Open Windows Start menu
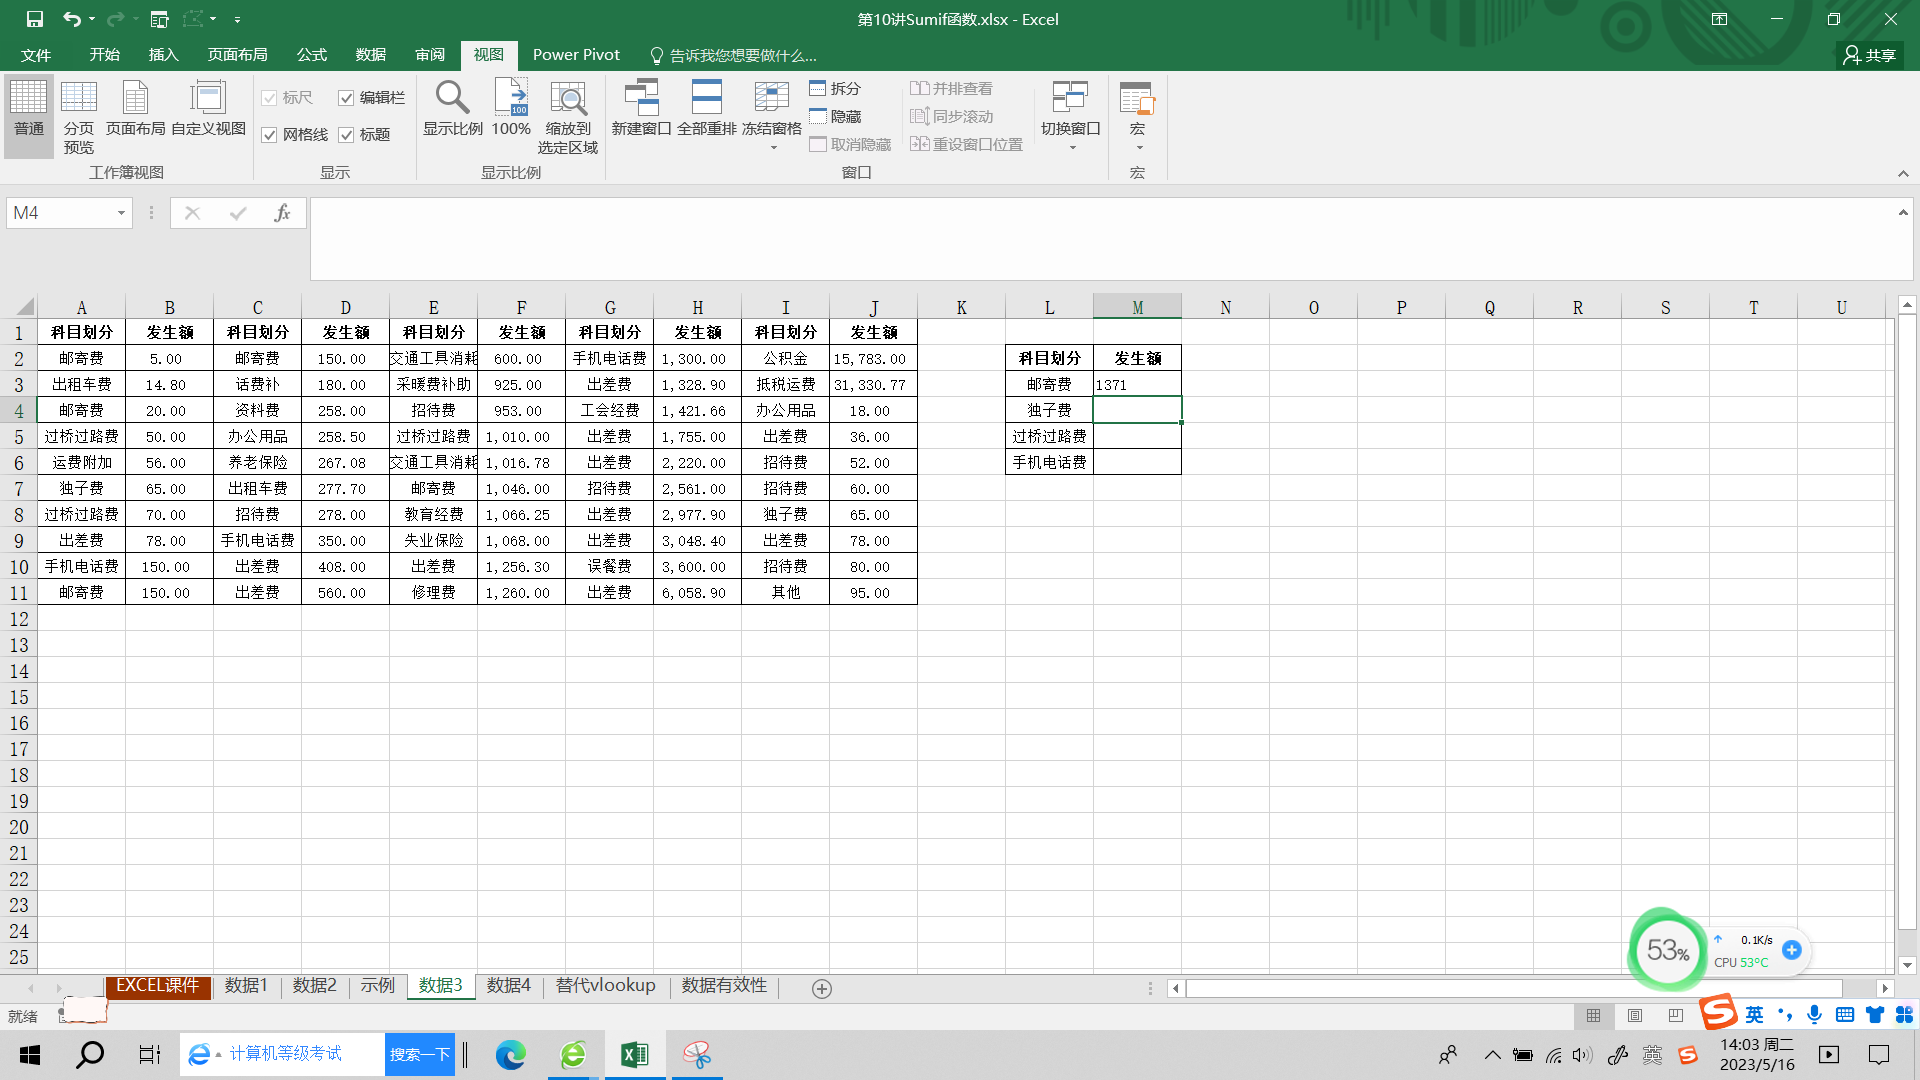This screenshot has width=1920, height=1080. (30, 1054)
